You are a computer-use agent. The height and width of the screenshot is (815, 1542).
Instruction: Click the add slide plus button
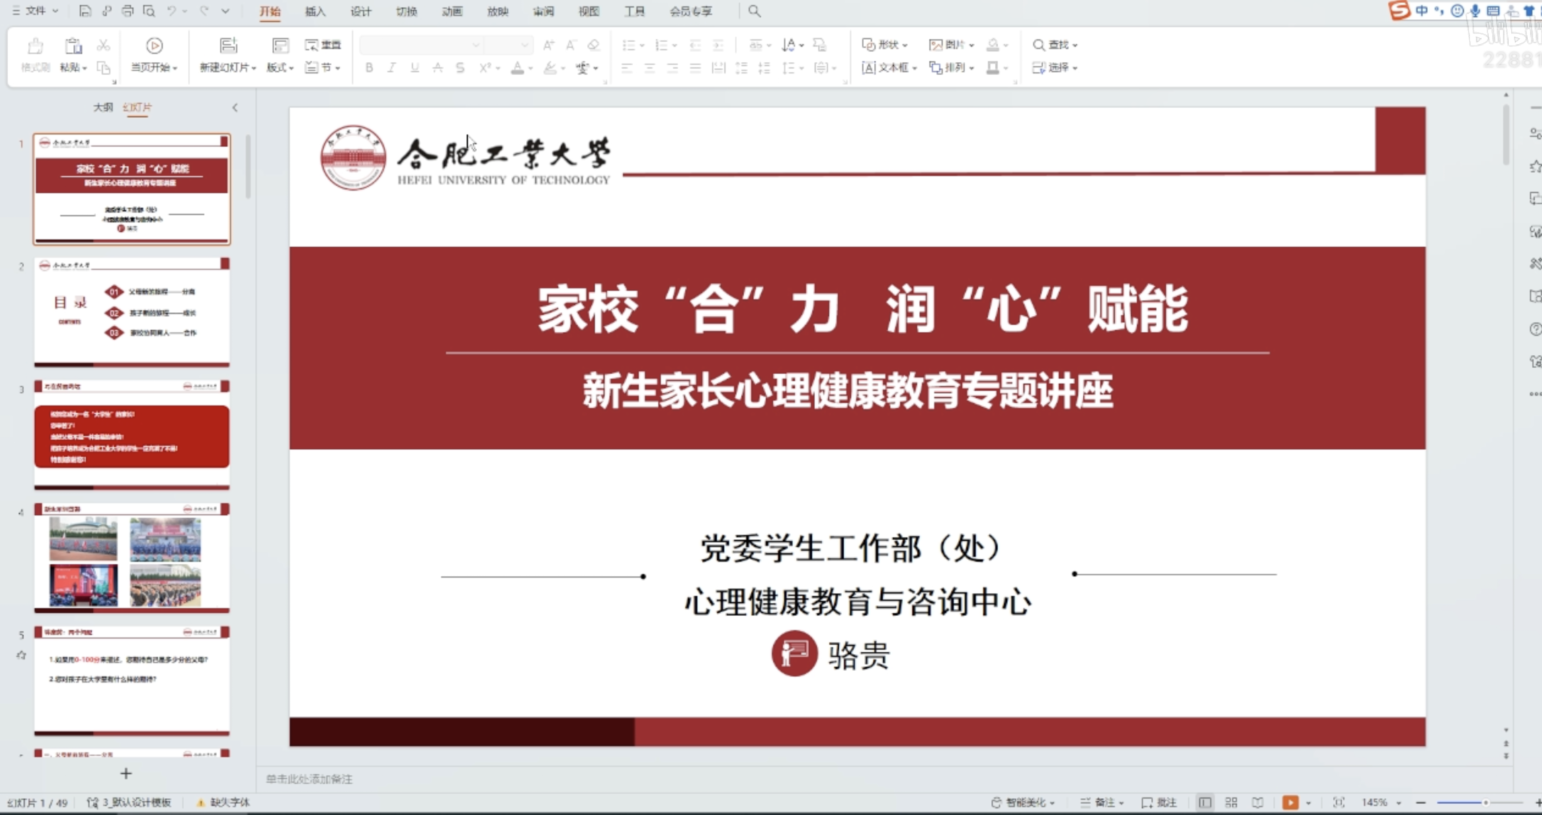pos(126,773)
